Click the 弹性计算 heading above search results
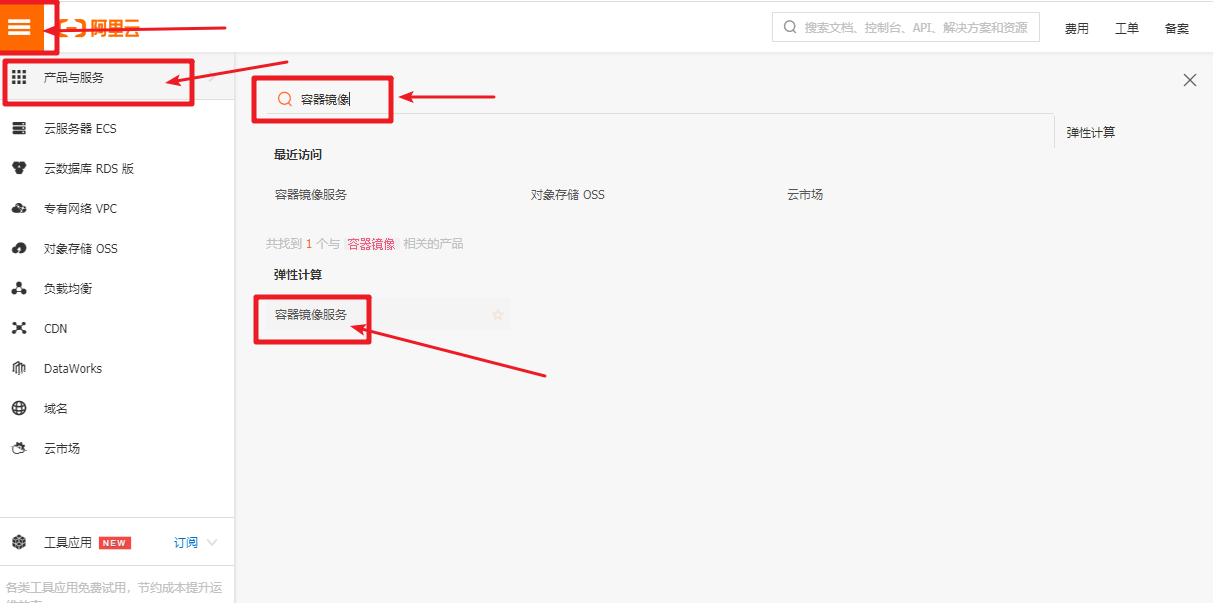 298,275
